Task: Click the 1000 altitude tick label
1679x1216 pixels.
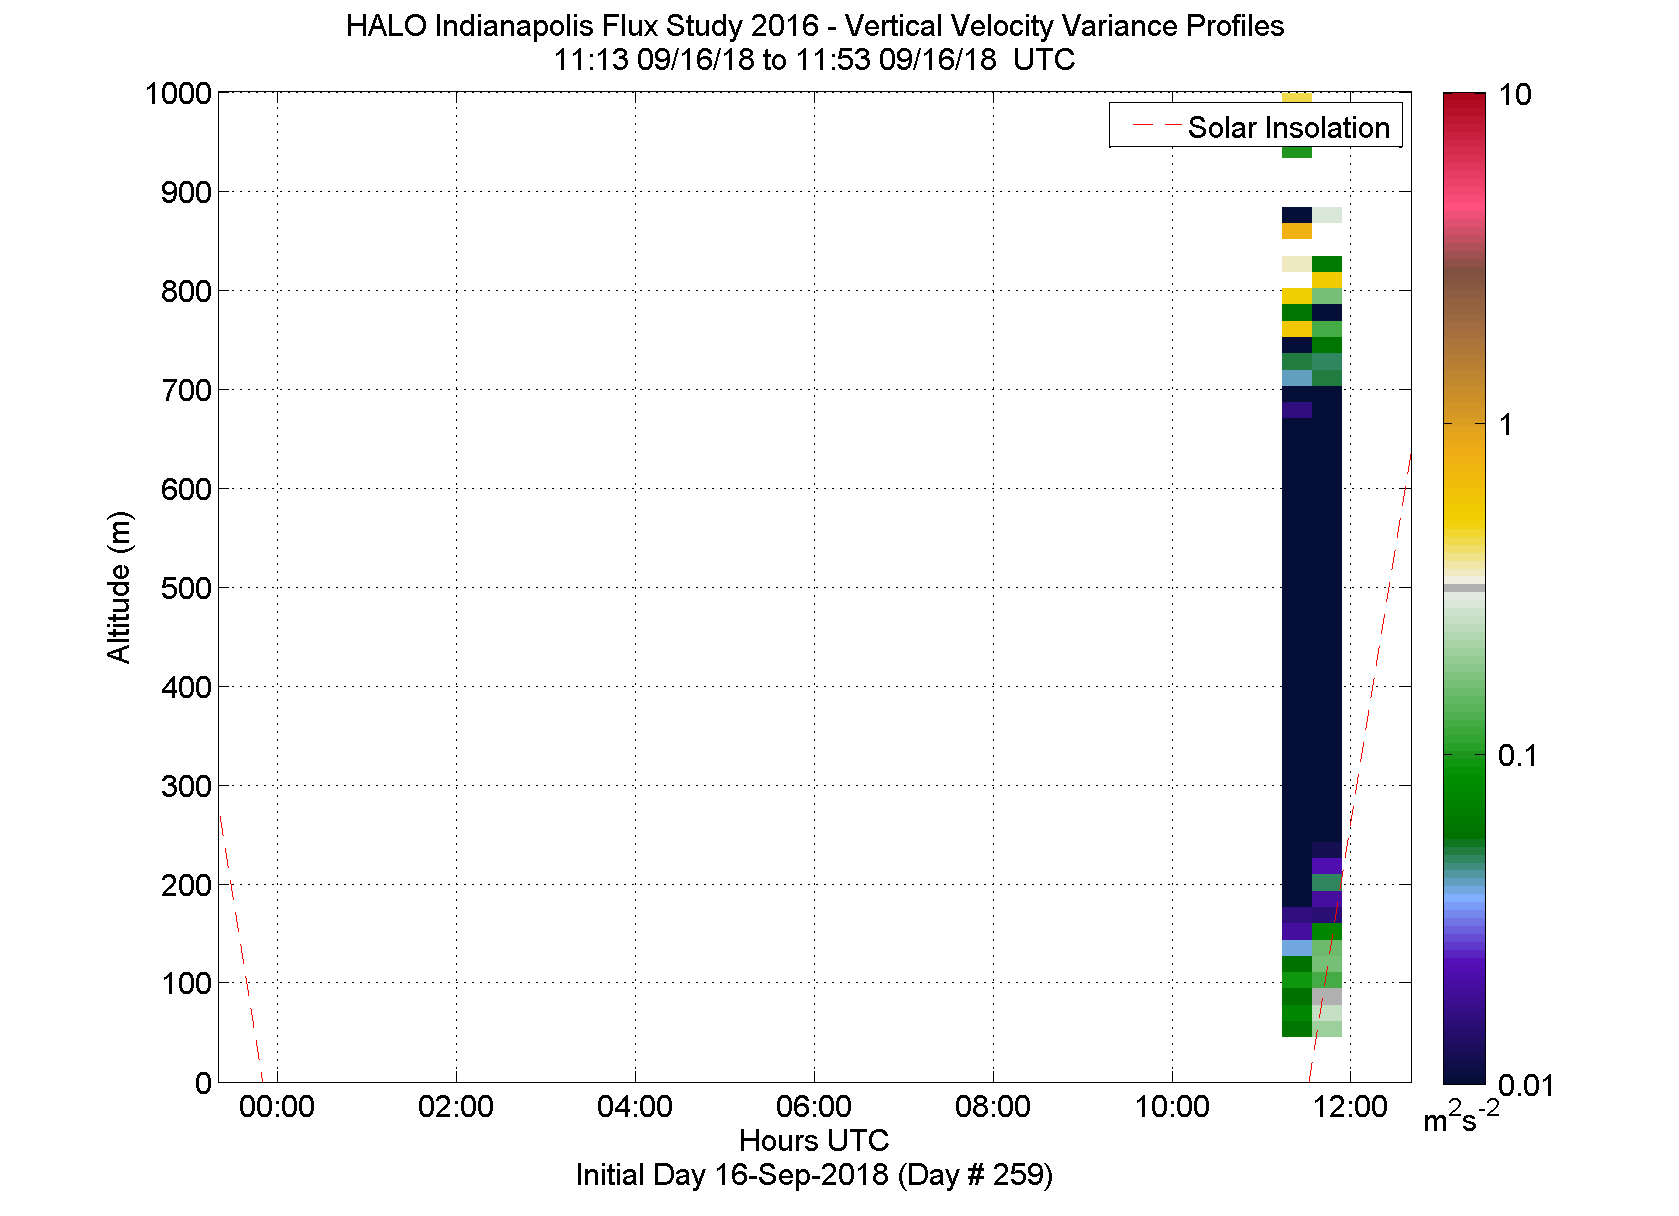Action: pyautogui.click(x=178, y=94)
